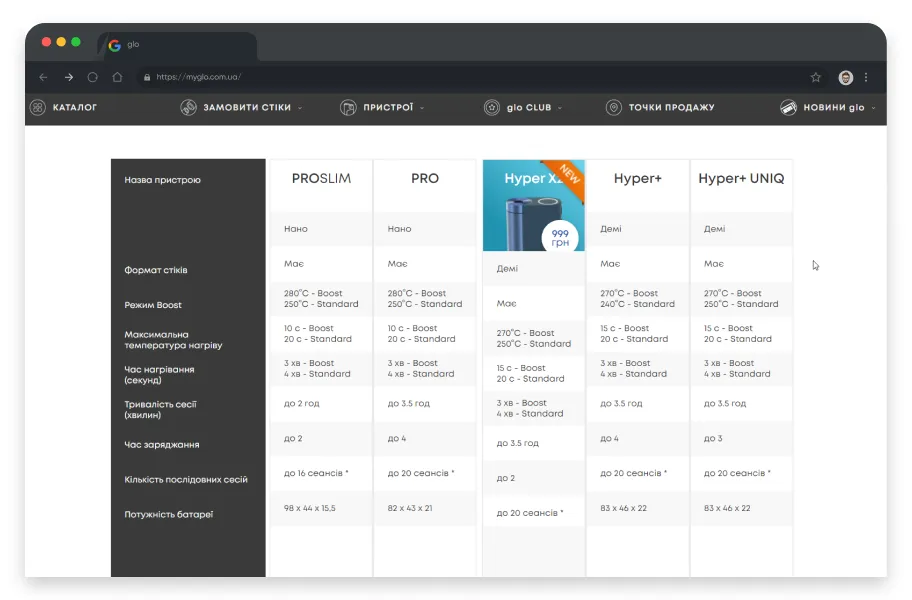Open the ПРИСТРОЇ menu item
Viewport: 912px width, 600px height.
tap(388, 108)
